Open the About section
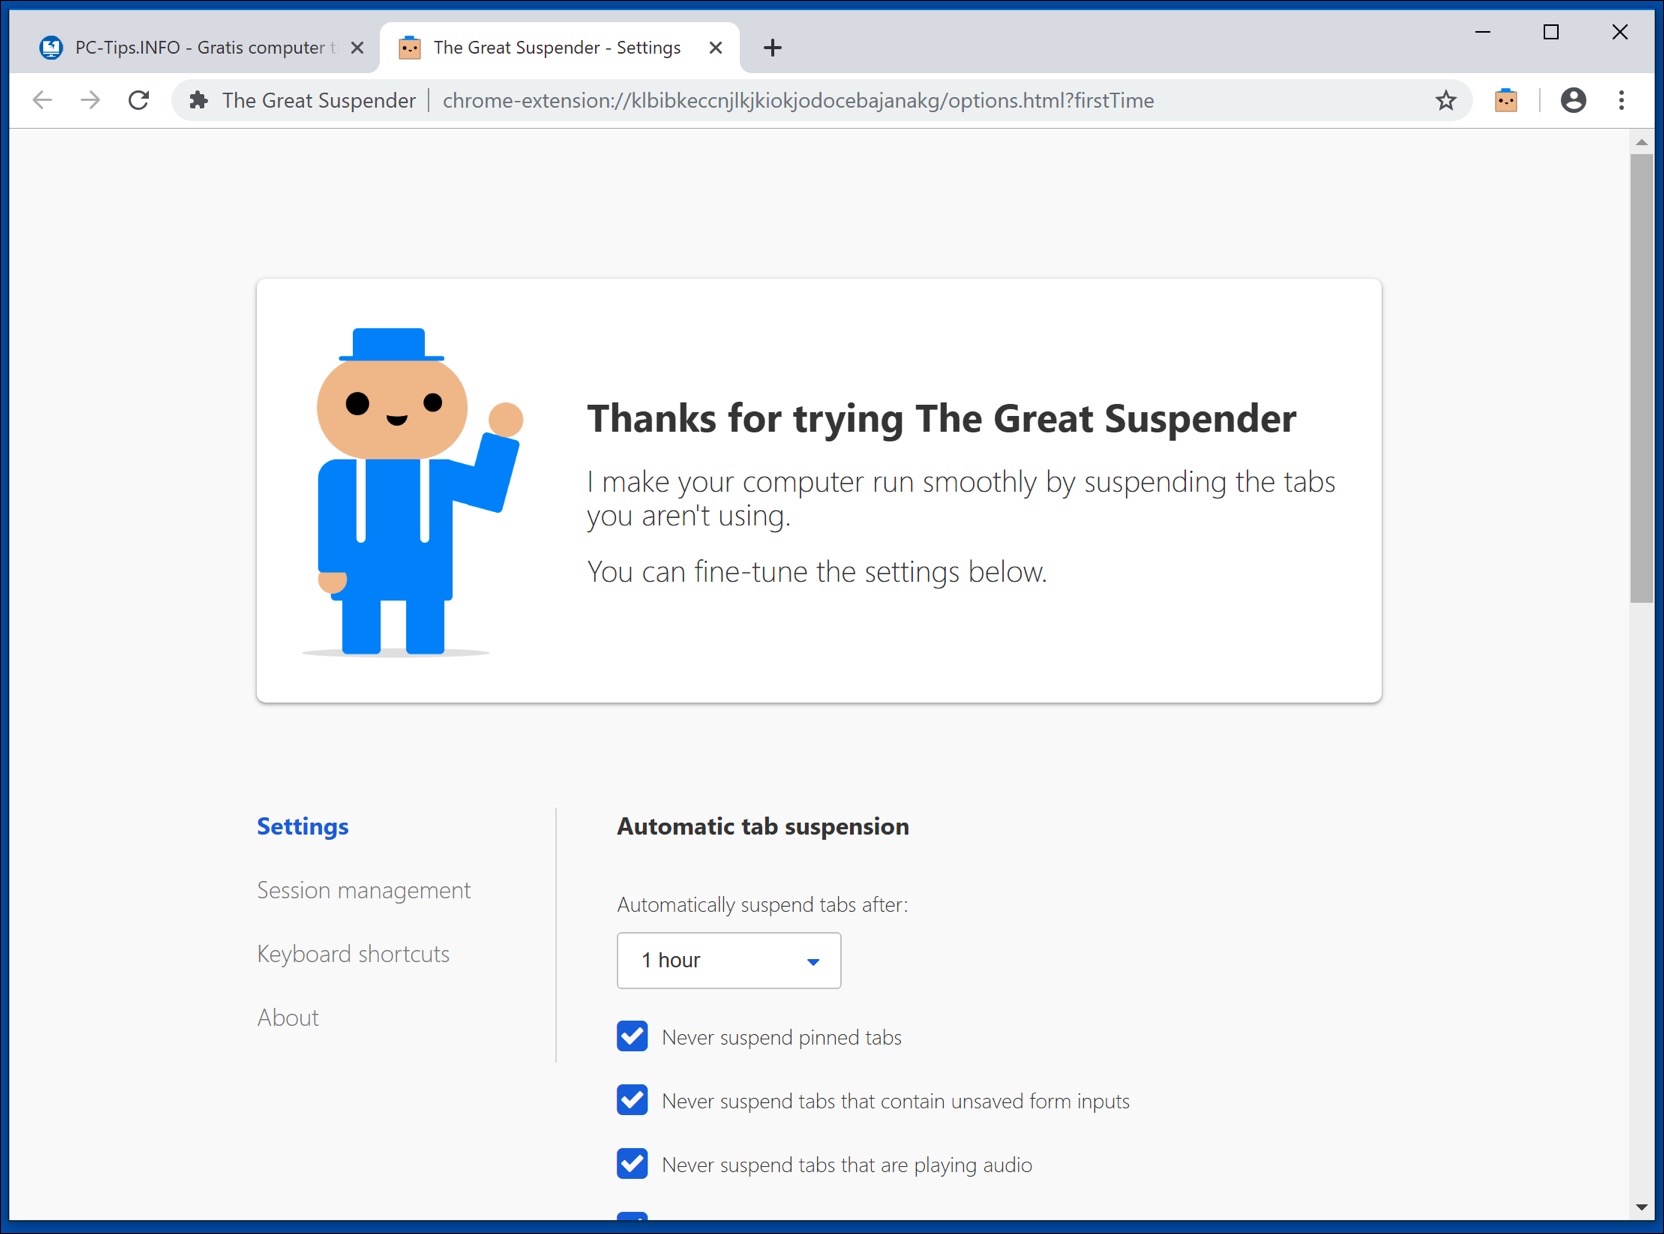This screenshot has width=1664, height=1234. coord(288,1018)
